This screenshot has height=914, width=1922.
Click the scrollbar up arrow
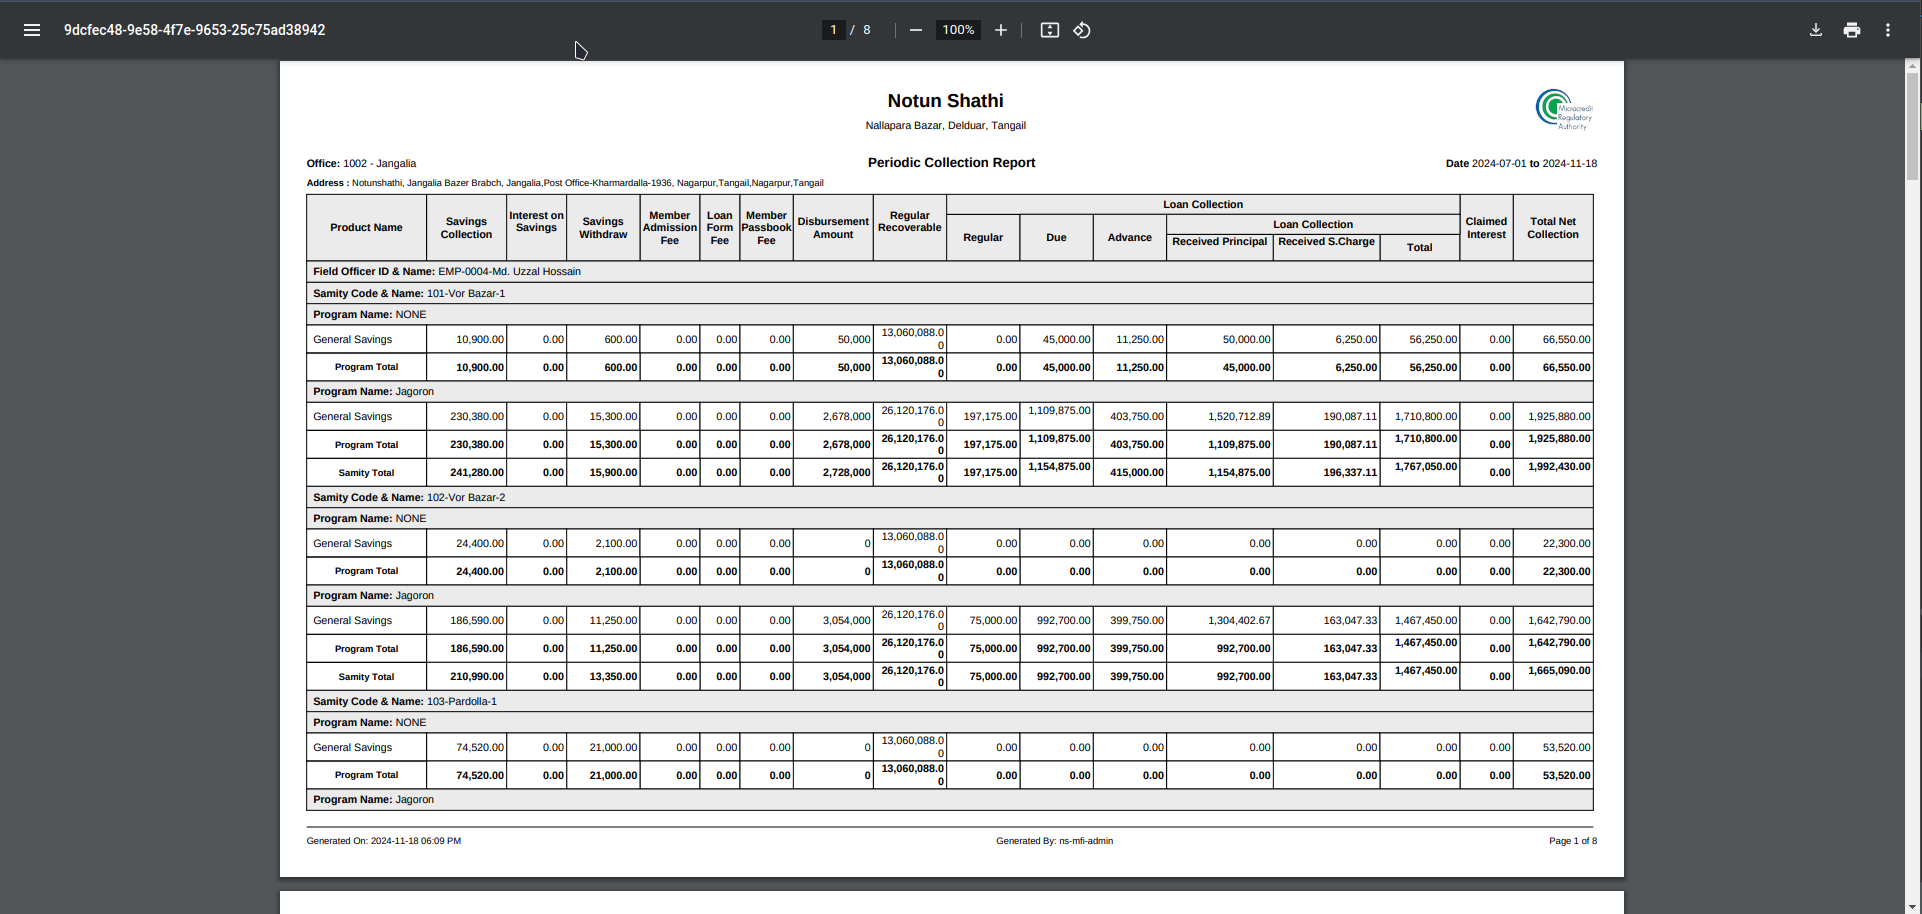(1912, 66)
